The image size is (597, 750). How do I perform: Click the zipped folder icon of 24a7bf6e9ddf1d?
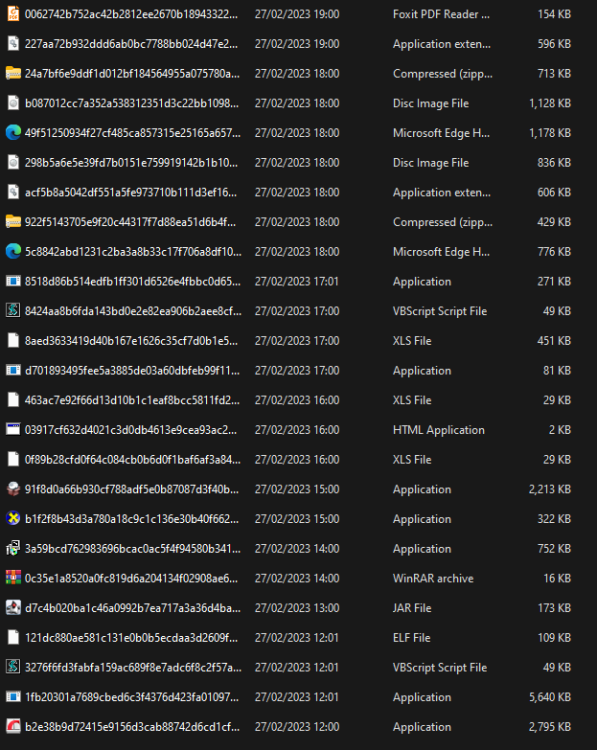click(13, 73)
